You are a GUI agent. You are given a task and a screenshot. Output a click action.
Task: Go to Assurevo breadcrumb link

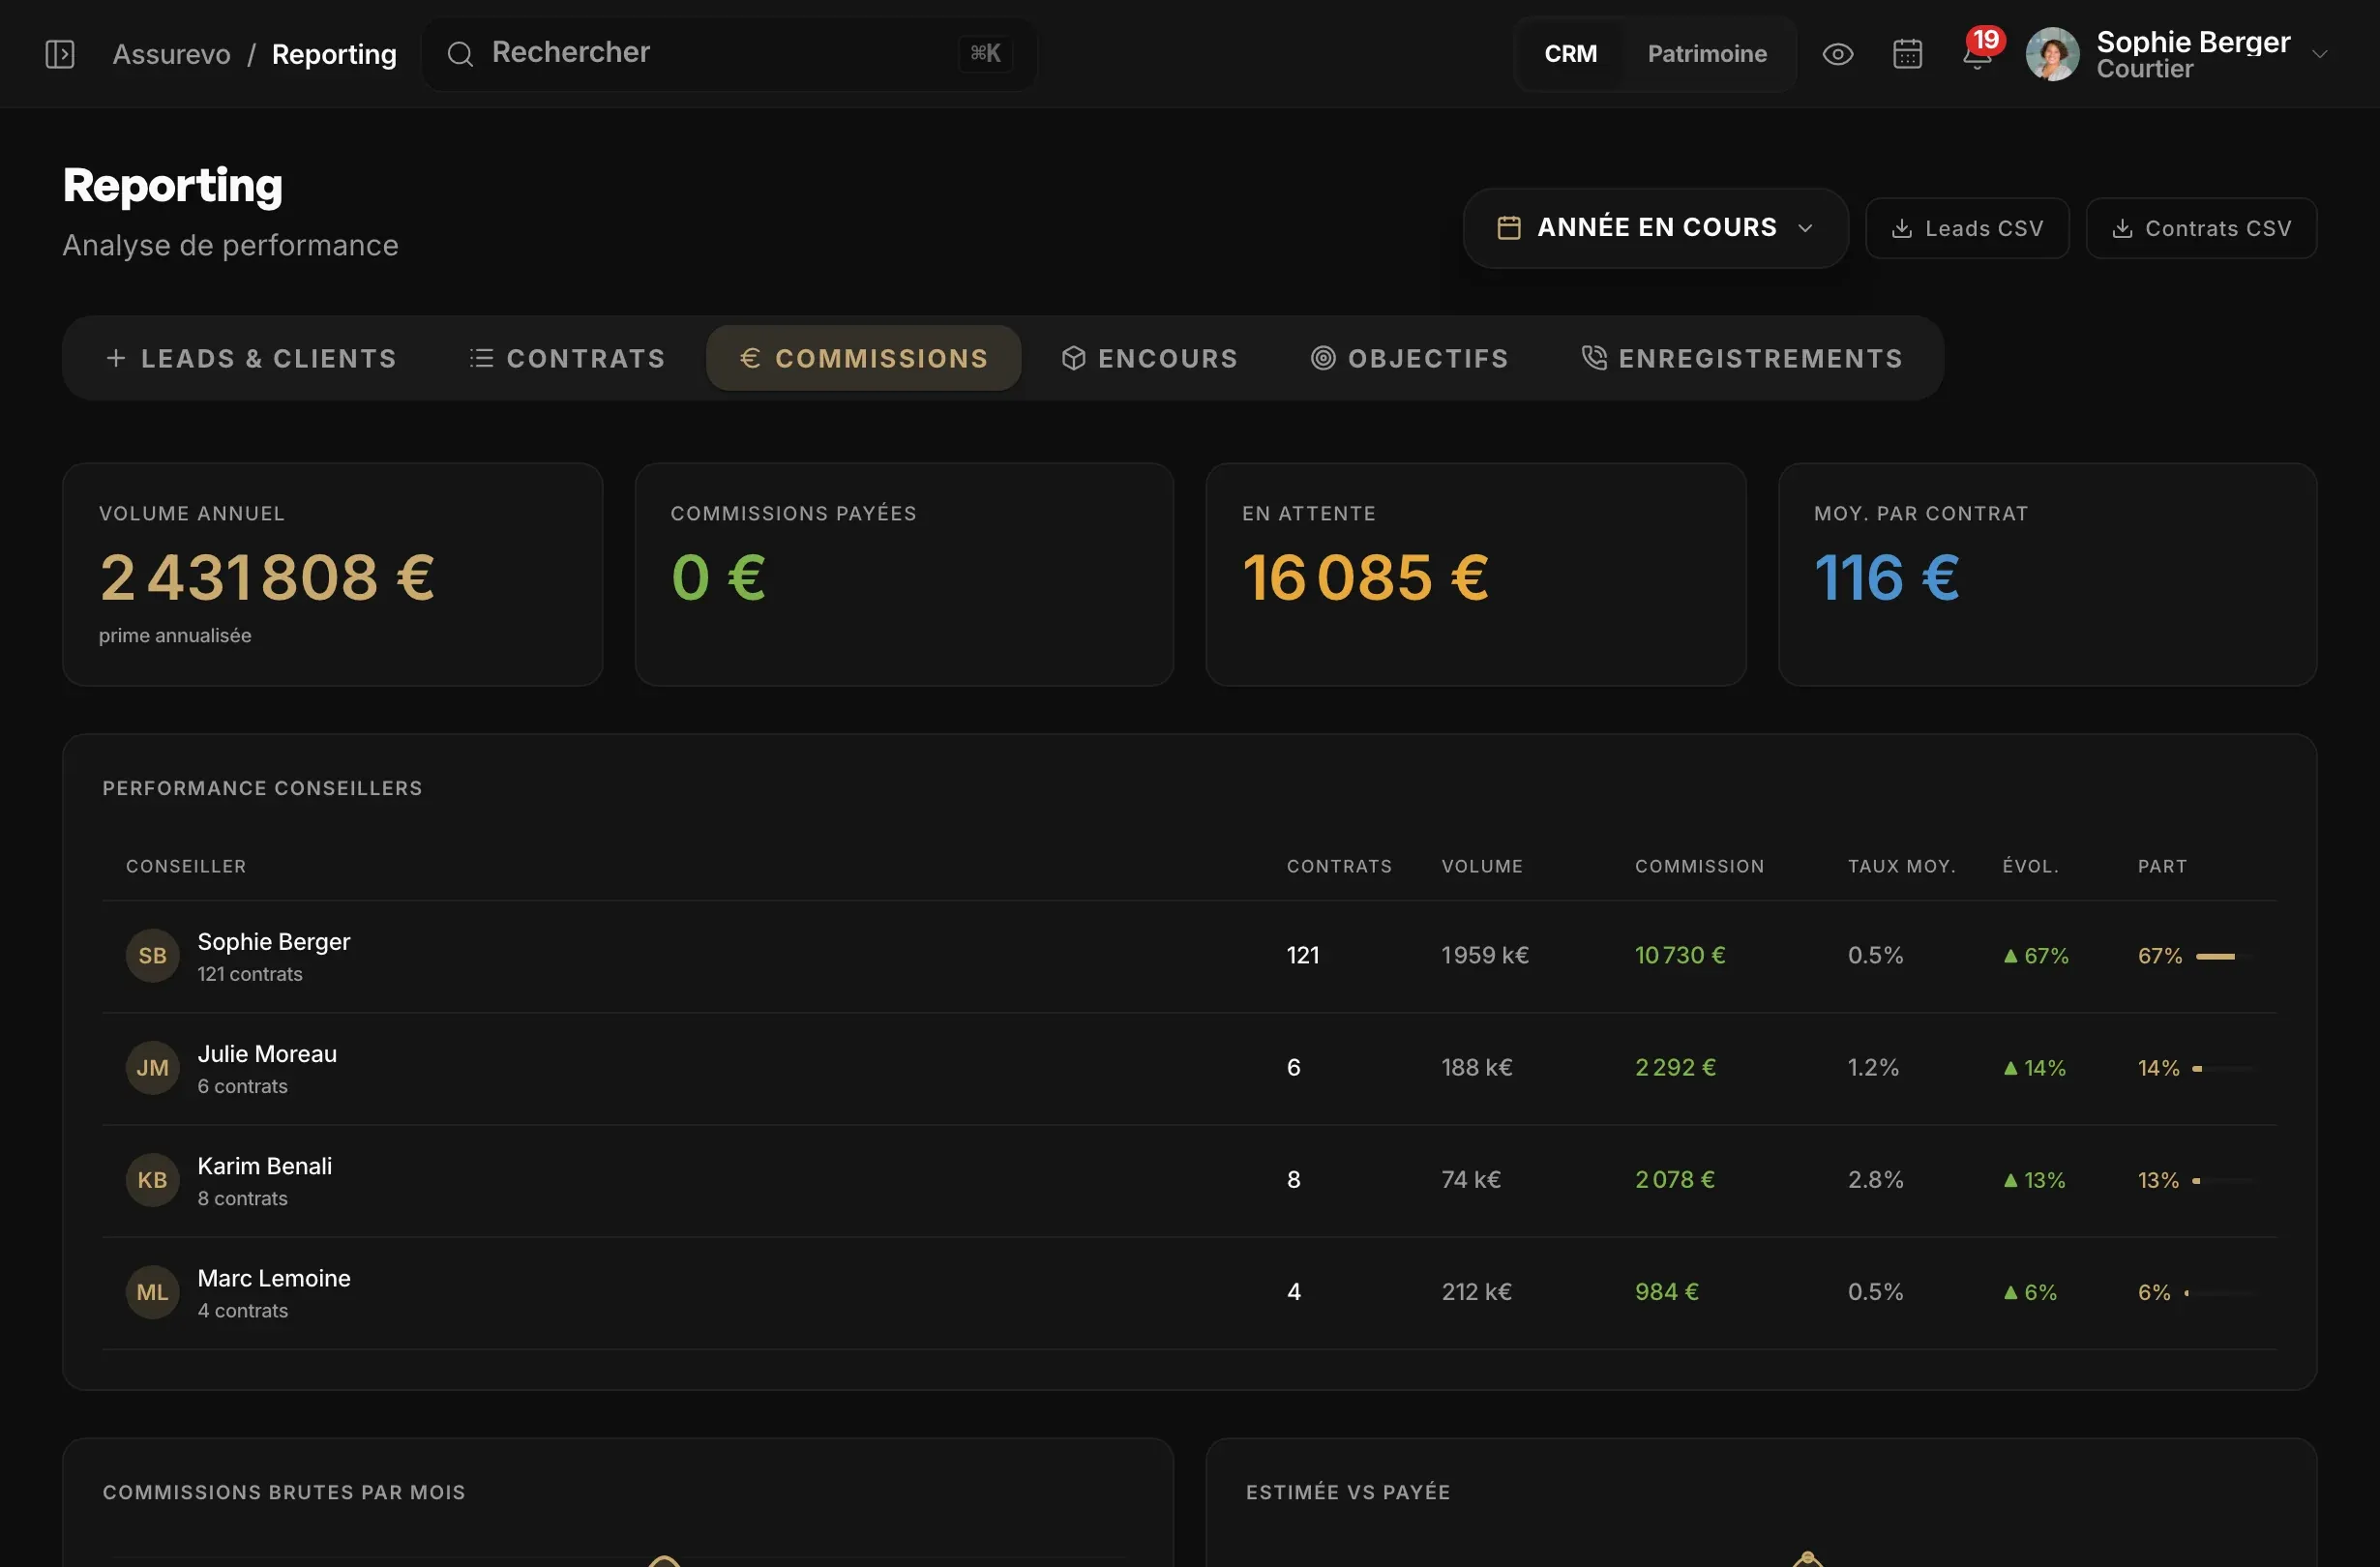(171, 54)
